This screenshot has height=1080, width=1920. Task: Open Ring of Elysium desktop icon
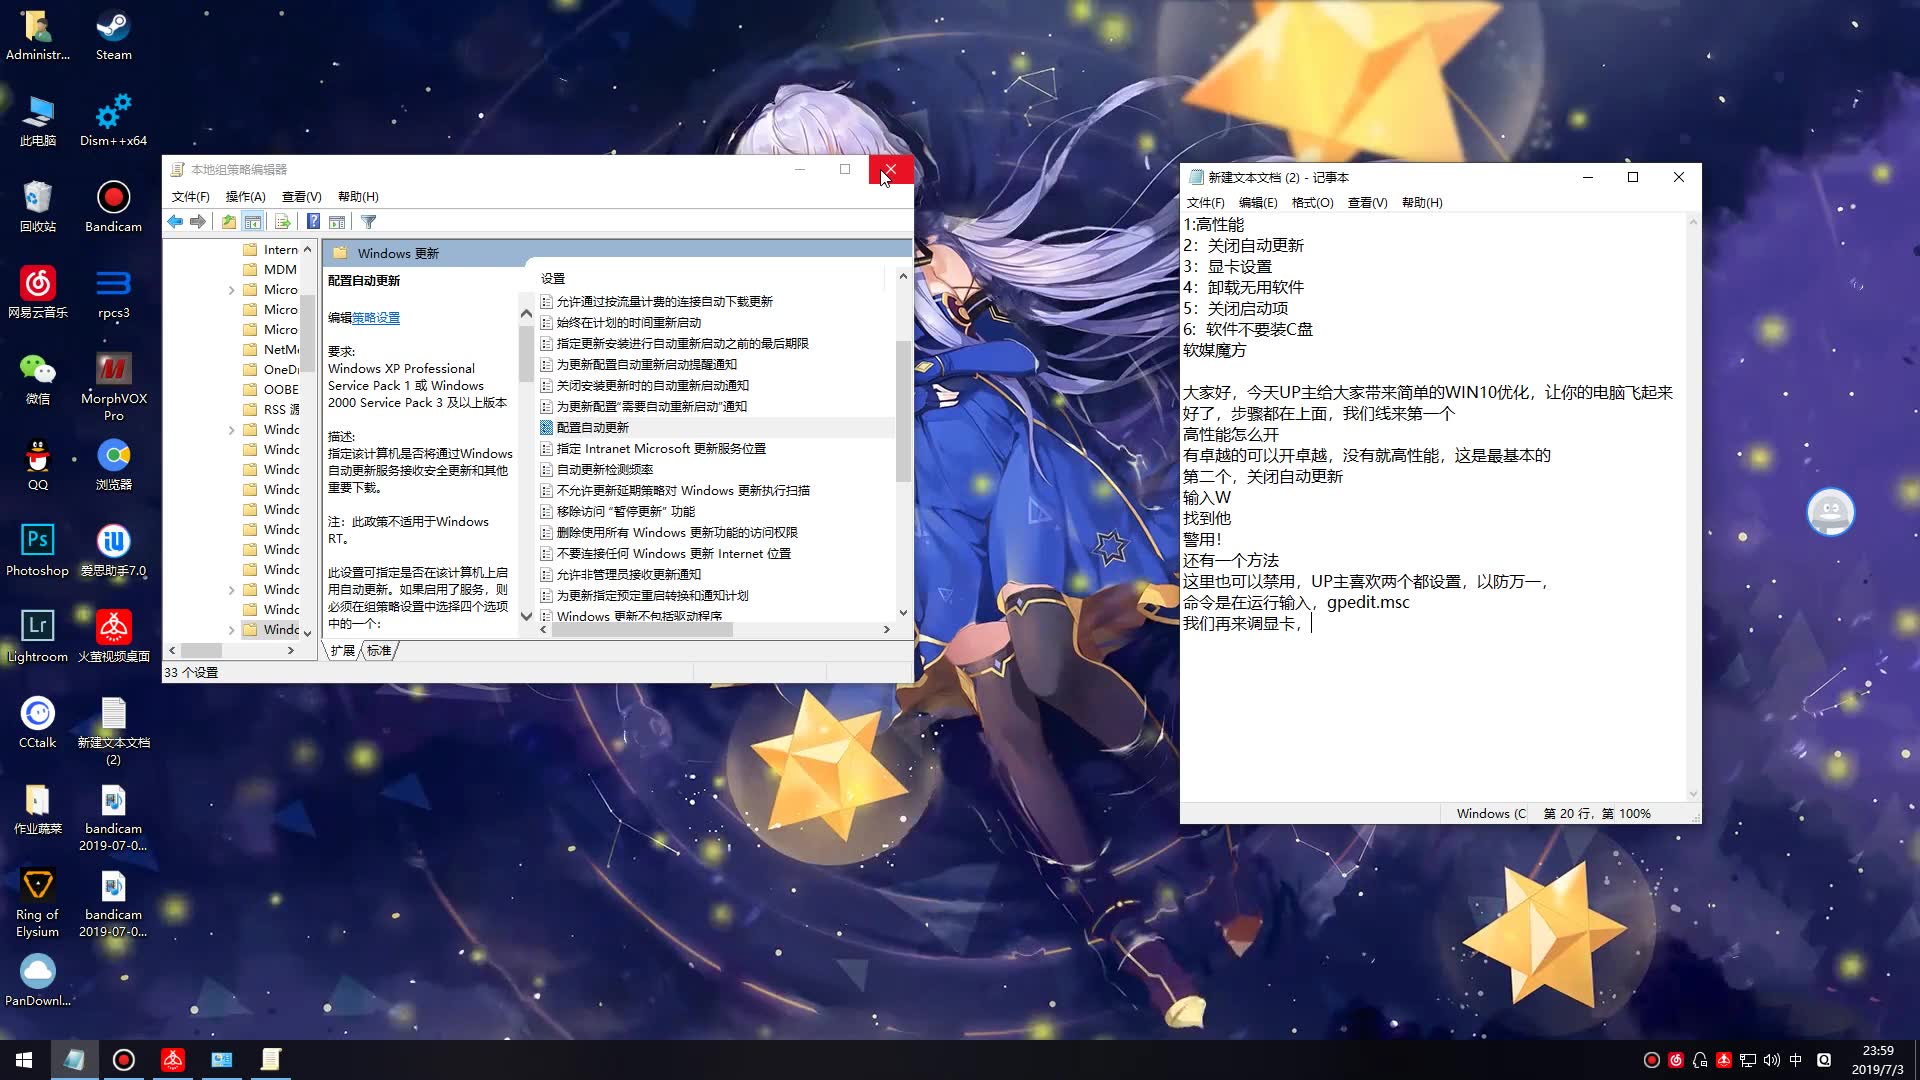pyautogui.click(x=38, y=904)
